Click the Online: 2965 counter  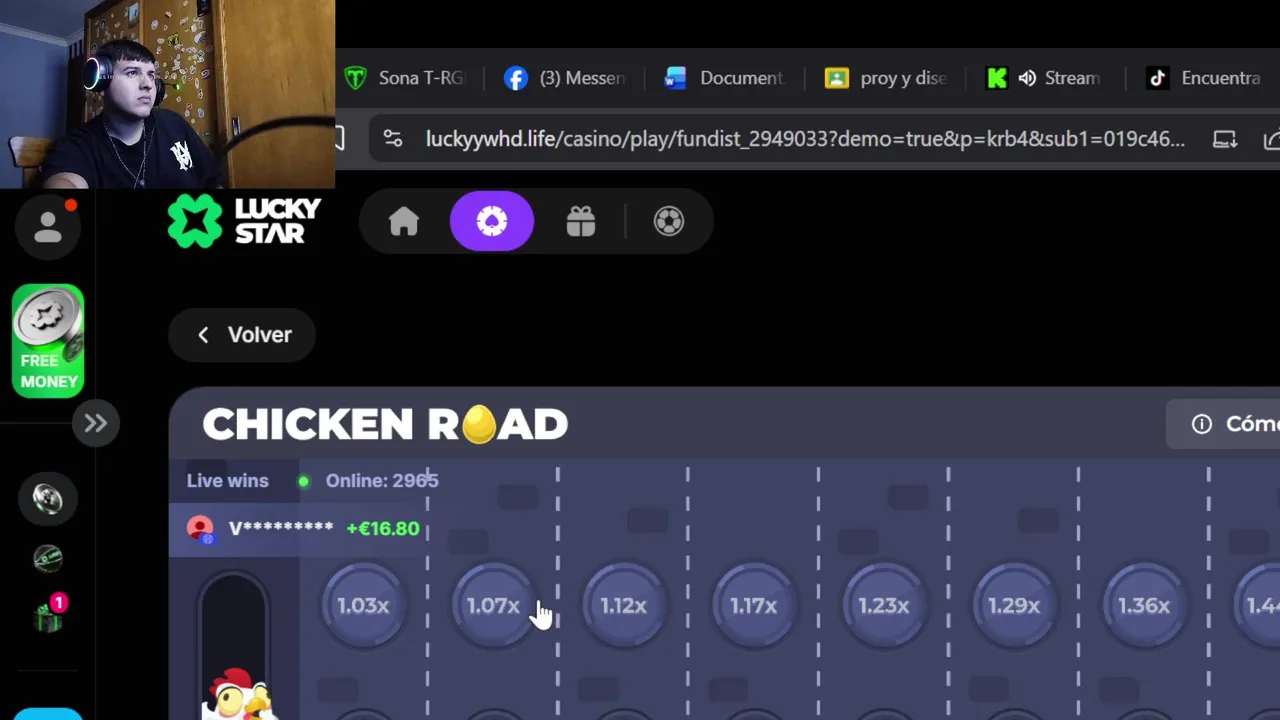click(382, 481)
